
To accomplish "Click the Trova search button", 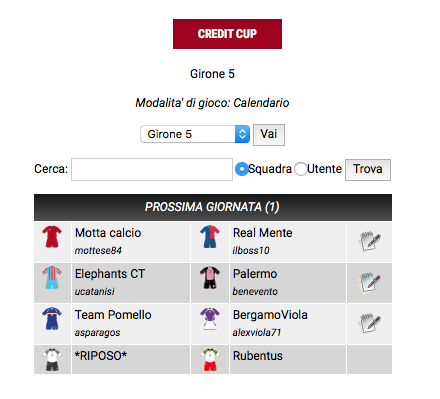I will pos(368,170).
